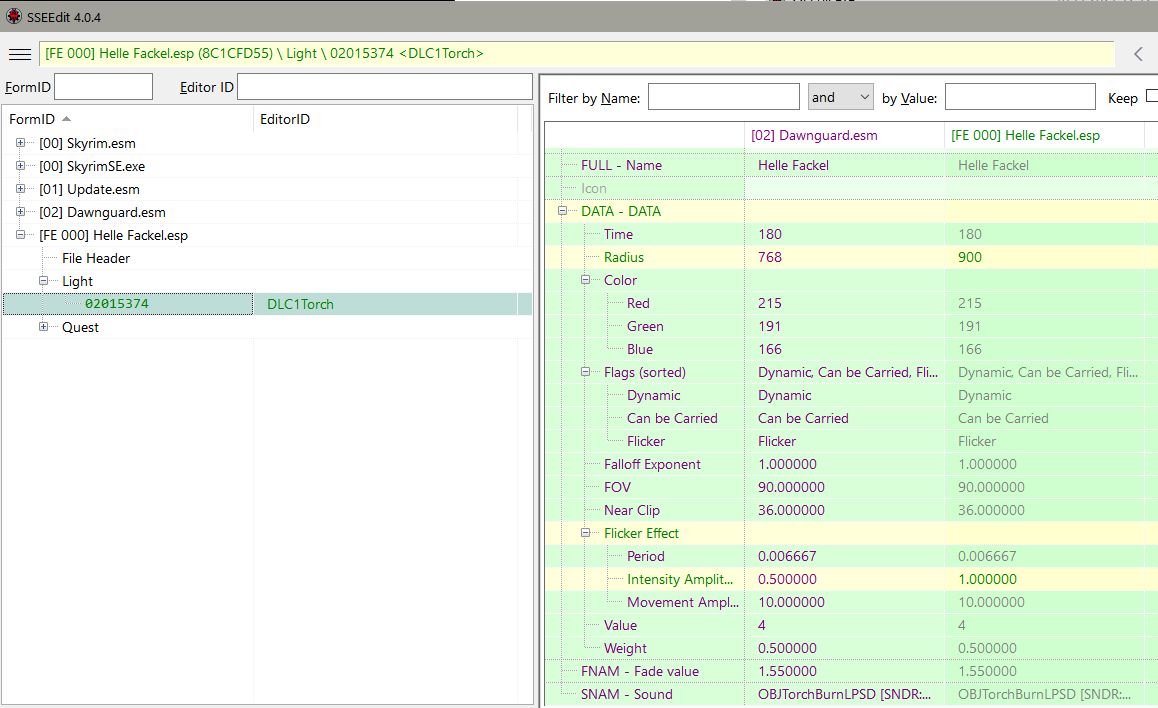The image size is (1158, 708).
Task: Collapse the Flicker Effect subsection
Action: coord(586,533)
